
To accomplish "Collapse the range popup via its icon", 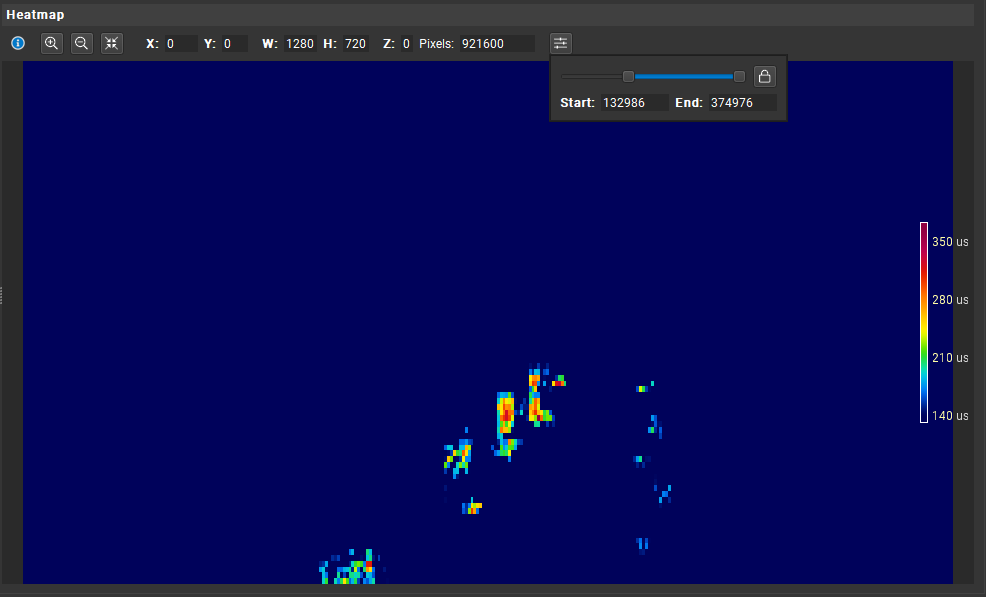I will 560,43.
